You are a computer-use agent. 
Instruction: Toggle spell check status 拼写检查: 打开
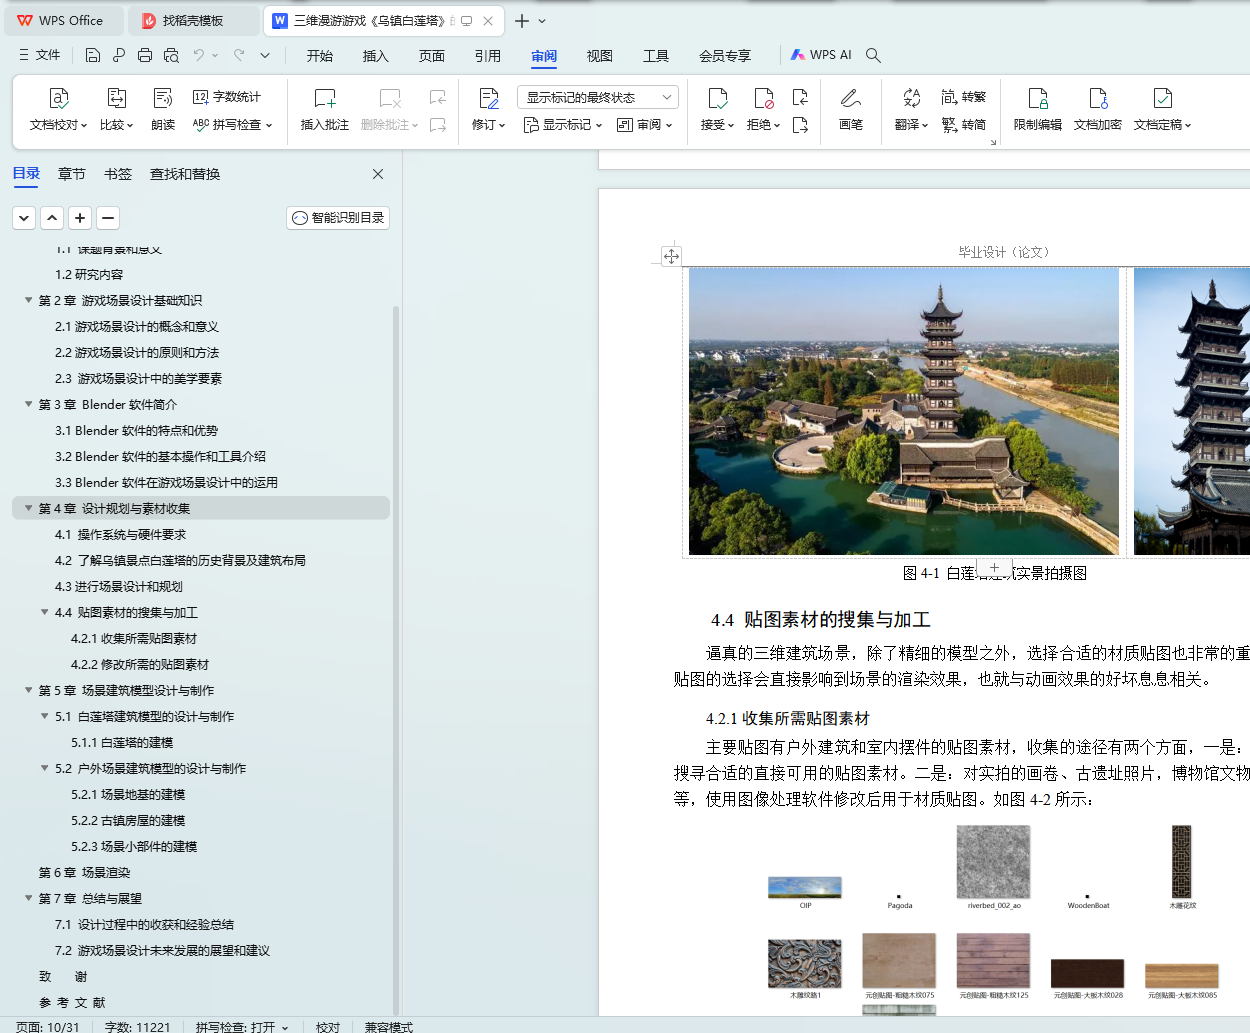click(241, 1027)
